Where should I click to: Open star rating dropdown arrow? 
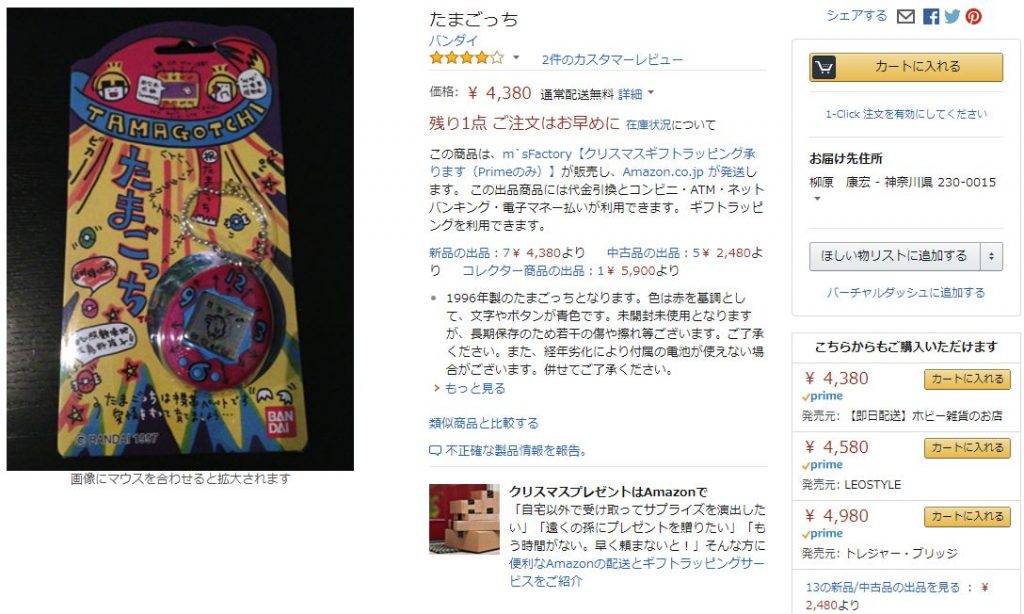tap(516, 57)
